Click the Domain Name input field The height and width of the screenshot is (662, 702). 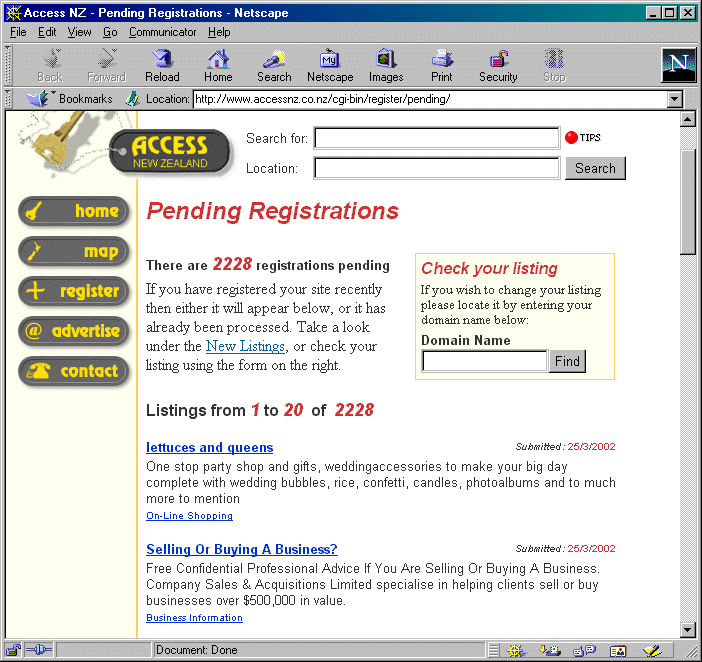coord(484,361)
